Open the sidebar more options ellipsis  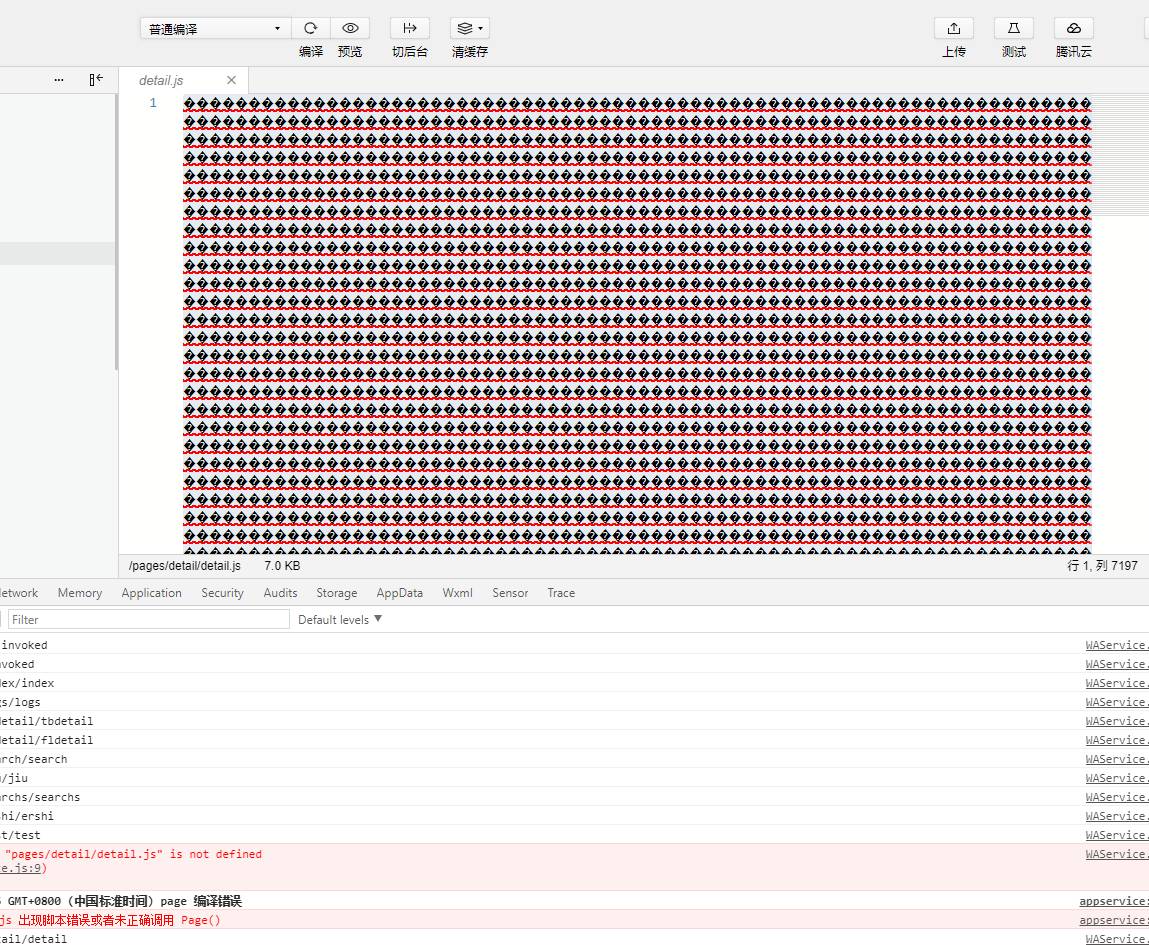[59, 80]
